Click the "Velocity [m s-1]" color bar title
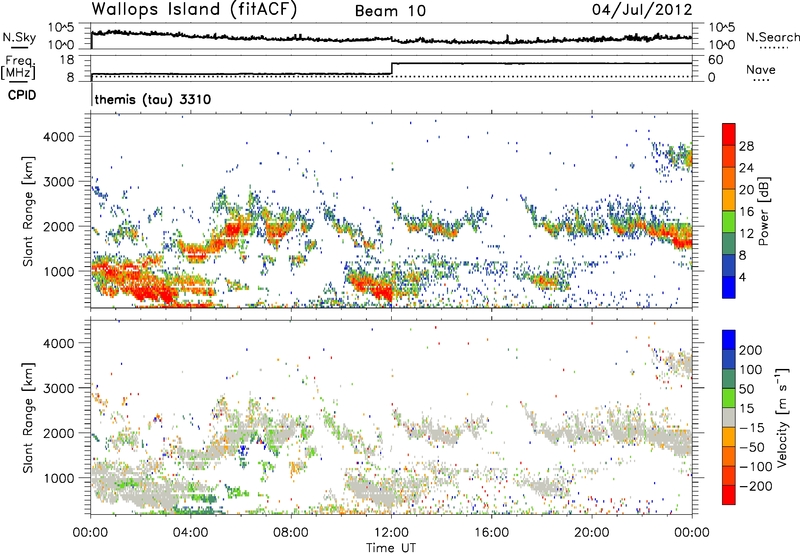This screenshot has height=554, width=800. pyautogui.click(x=783, y=417)
